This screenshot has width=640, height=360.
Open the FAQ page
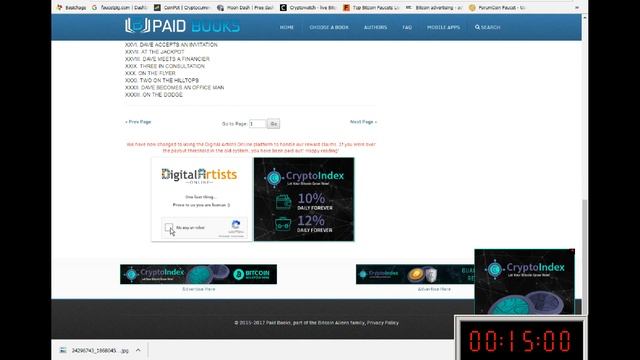pos(407,27)
